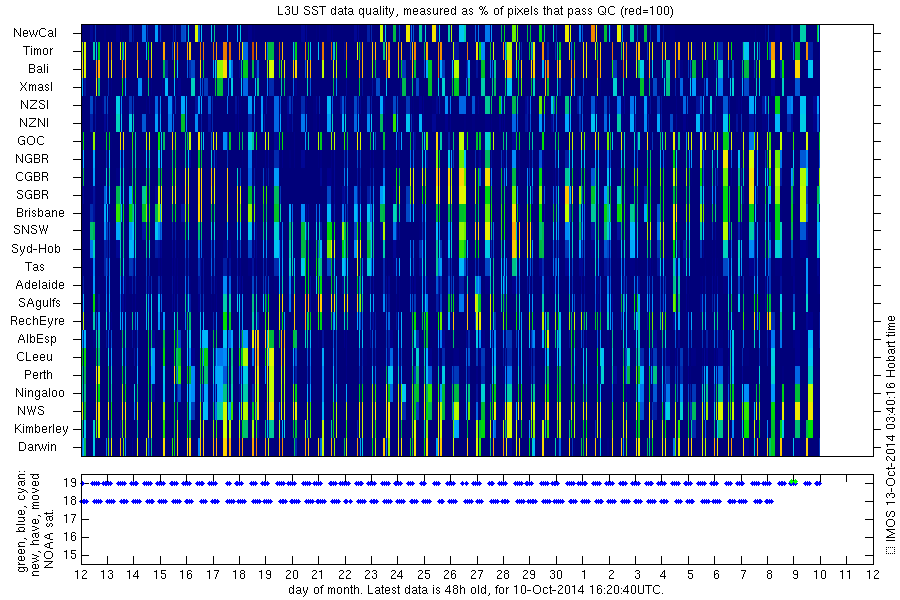Click the SAgulfs row label

(39, 303)
